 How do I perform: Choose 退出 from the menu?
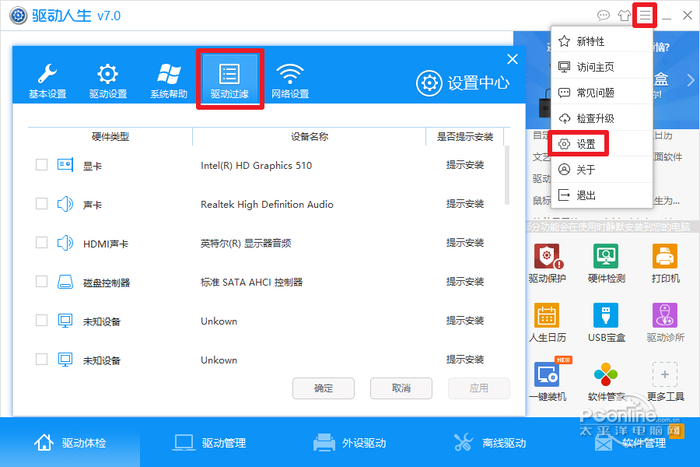pos(602,195)
